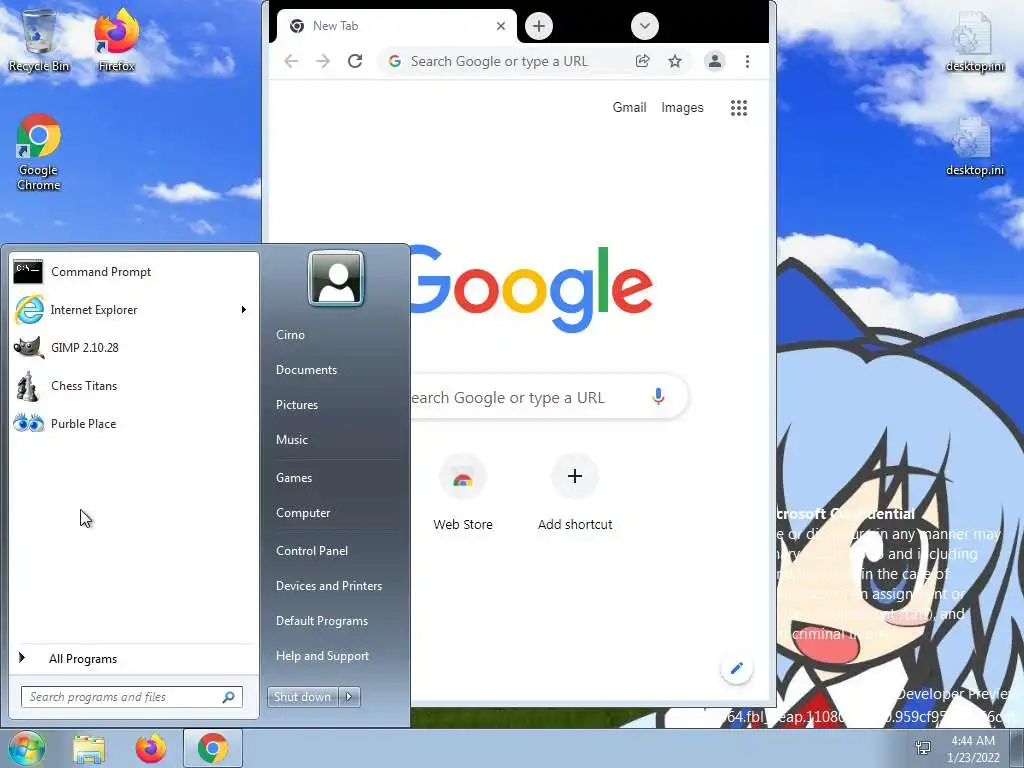This screenshot has height=768, width=1024.
Task: Click the network icon in system tray
Action: coord(923,748)
